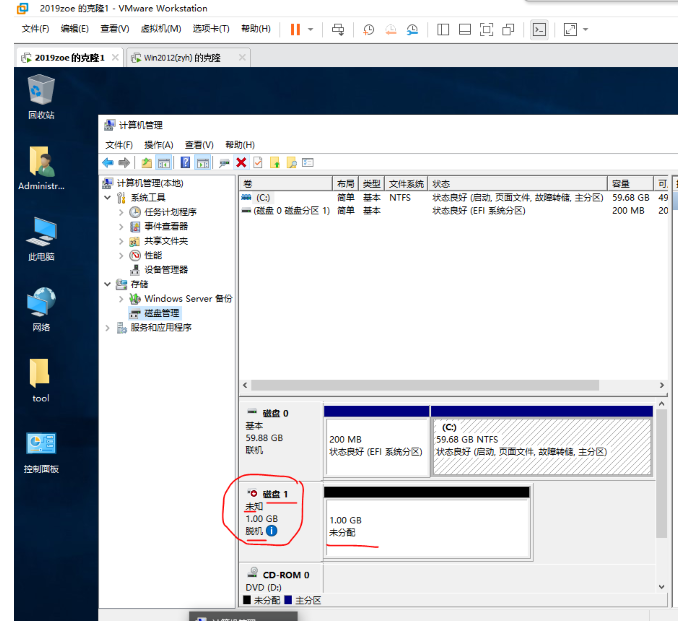The image size is (693, 621).
Task: Open the VMware 帮助(H) menu
Action: (255, 29)
